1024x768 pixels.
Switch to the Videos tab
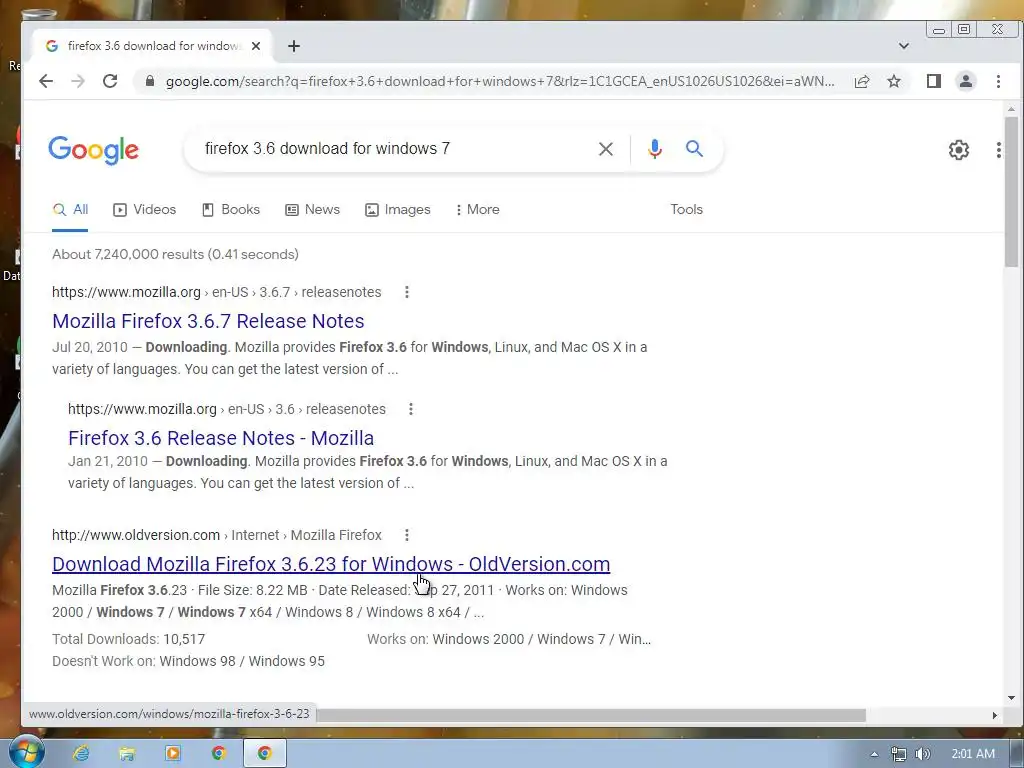point(144,210)
